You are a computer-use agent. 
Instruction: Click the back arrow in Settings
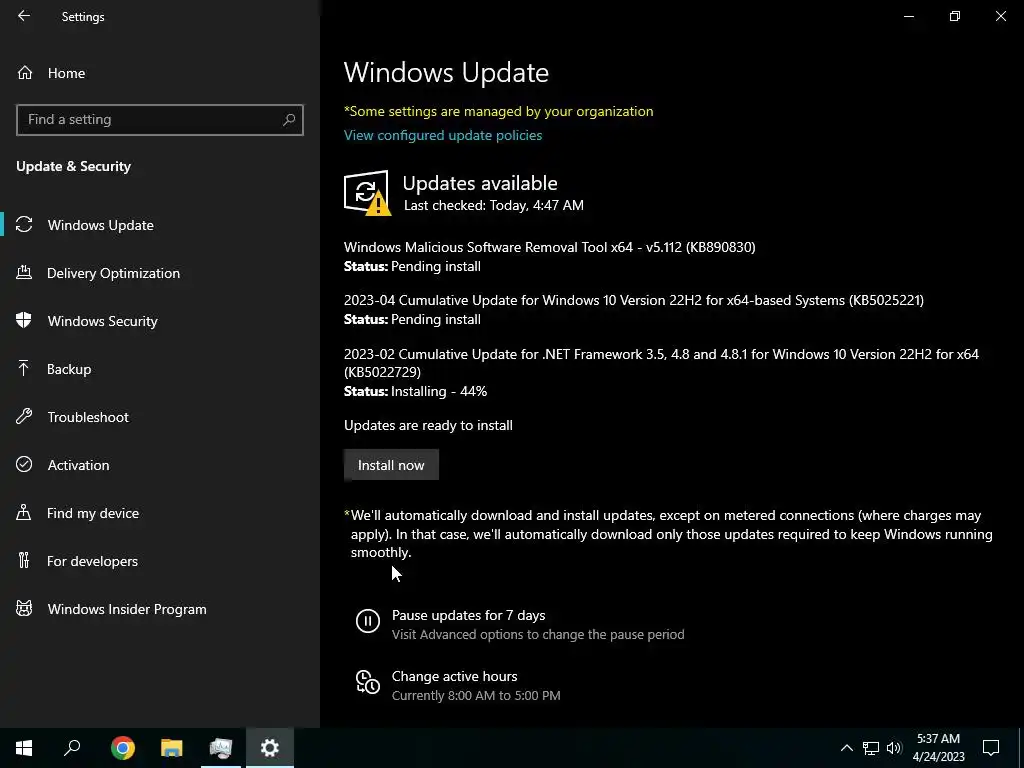click(24, 16)
